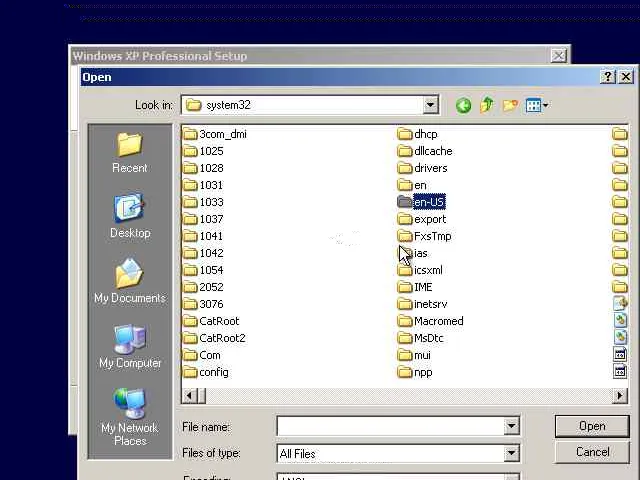Go to Desktop in places bar

click(x=130, y=216)
